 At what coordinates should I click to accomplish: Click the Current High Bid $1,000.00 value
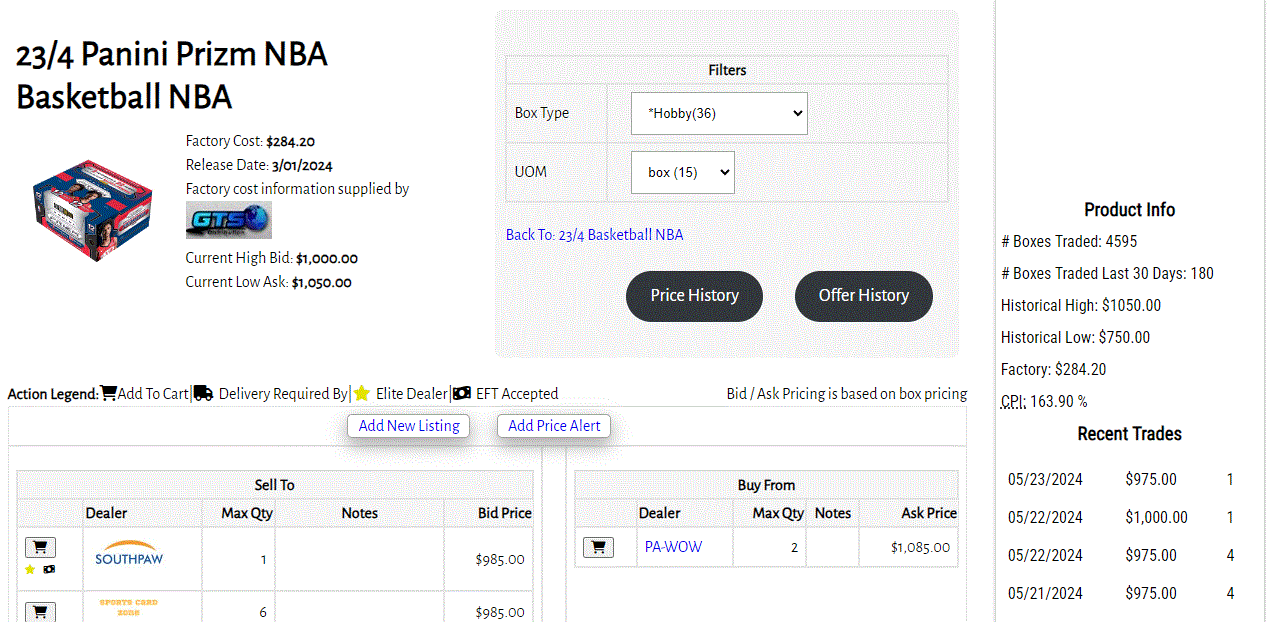[327, 259]
